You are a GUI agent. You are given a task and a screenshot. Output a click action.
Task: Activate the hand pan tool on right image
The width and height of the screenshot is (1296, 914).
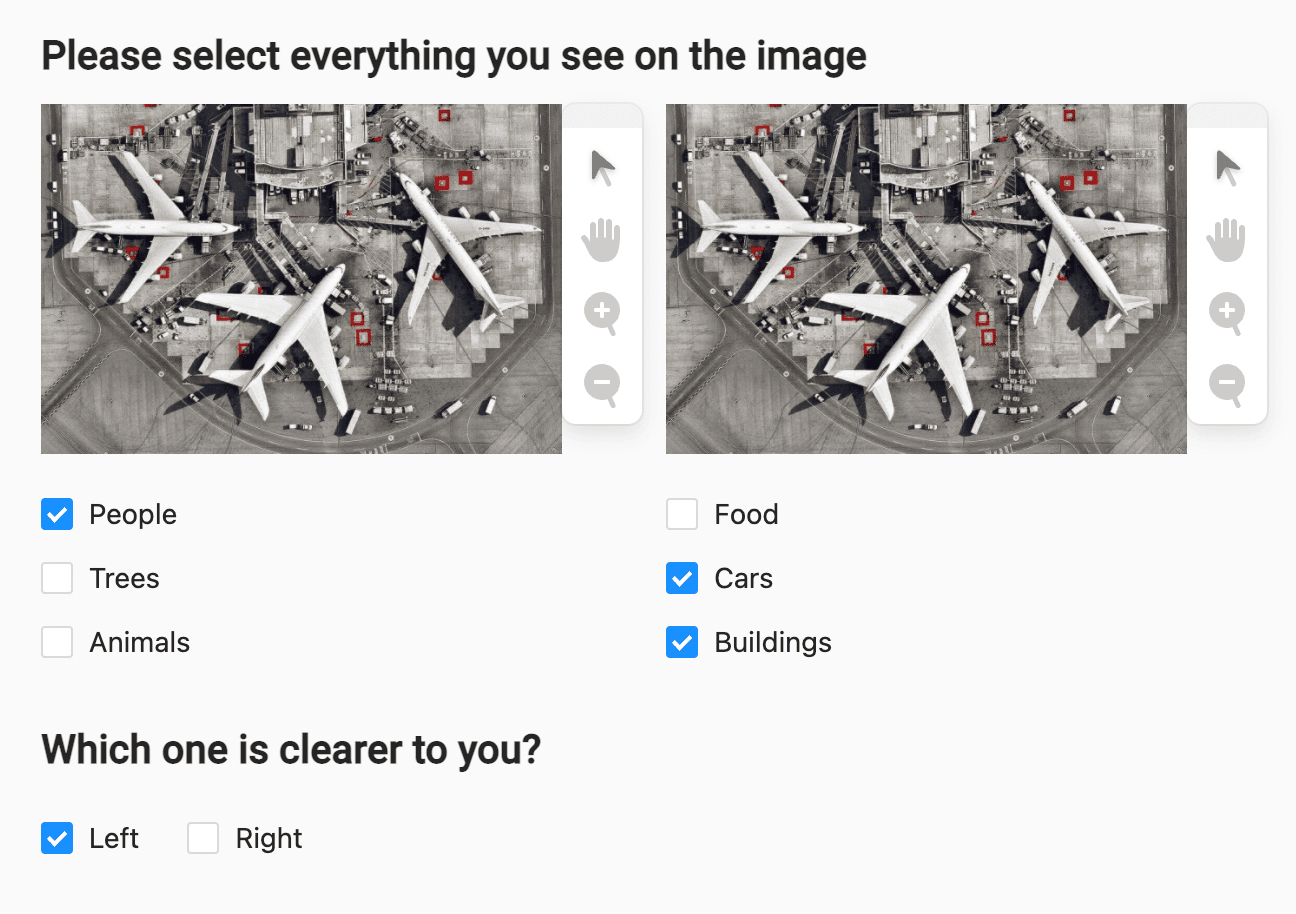point(1227,241)
